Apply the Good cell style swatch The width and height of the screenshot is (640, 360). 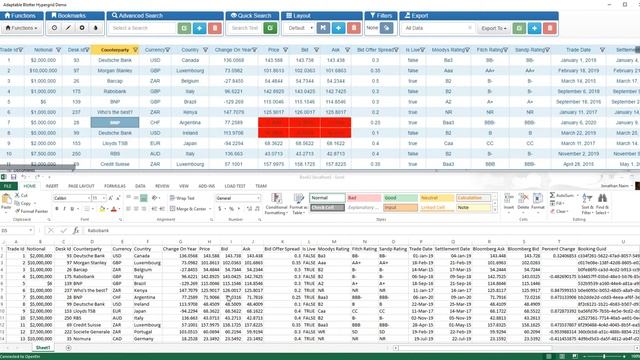pos(400,198)
